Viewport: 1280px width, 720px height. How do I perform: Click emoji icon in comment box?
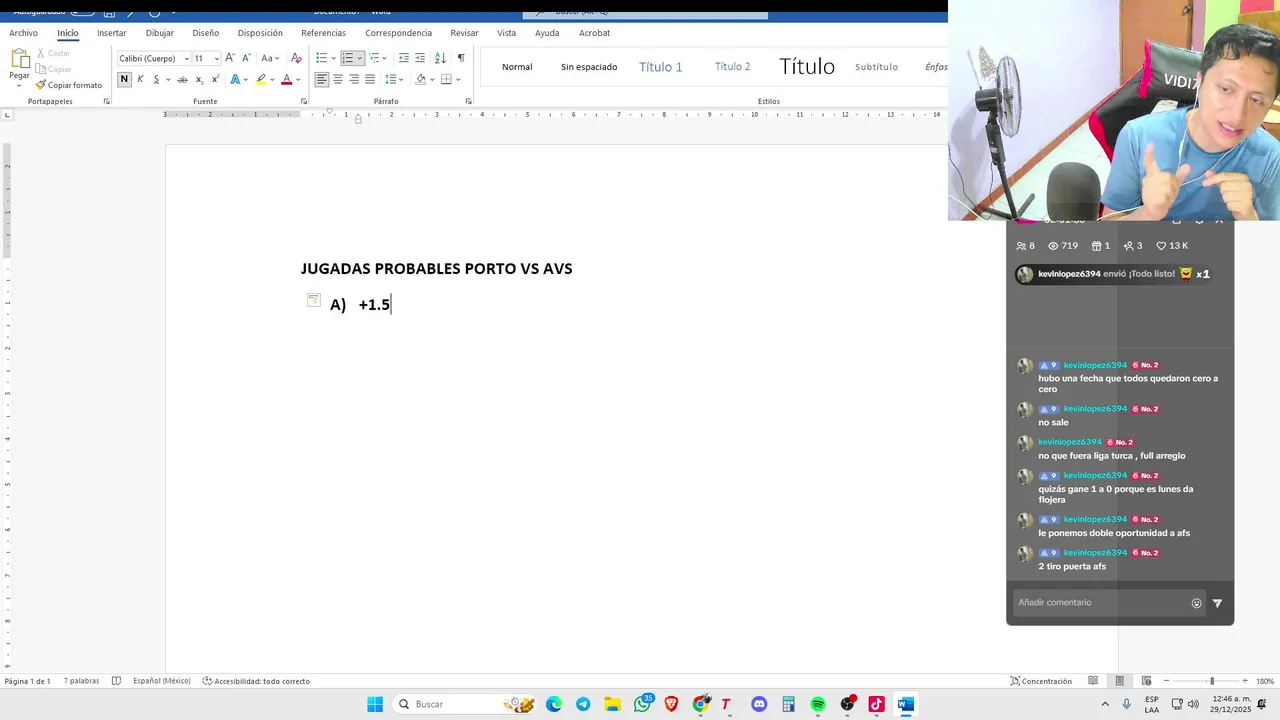click(1196, 603)
